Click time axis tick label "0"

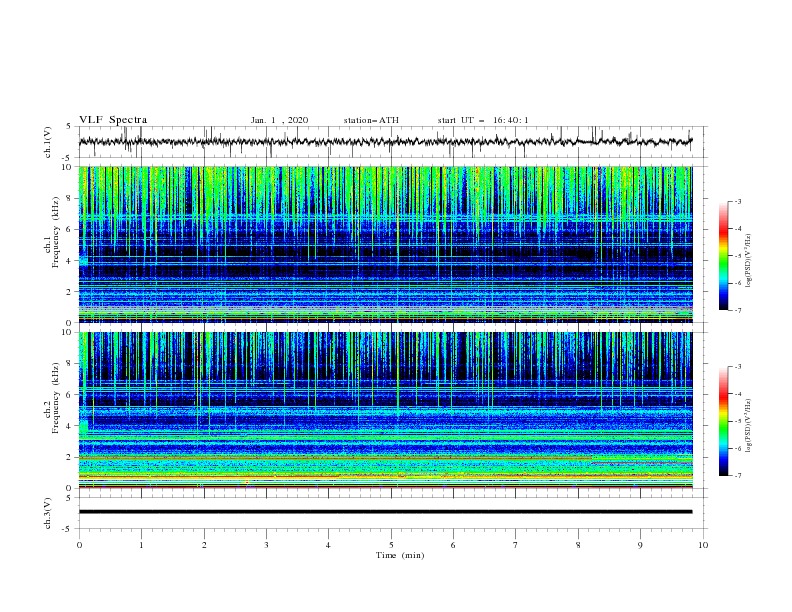click(x=79, y=545)
